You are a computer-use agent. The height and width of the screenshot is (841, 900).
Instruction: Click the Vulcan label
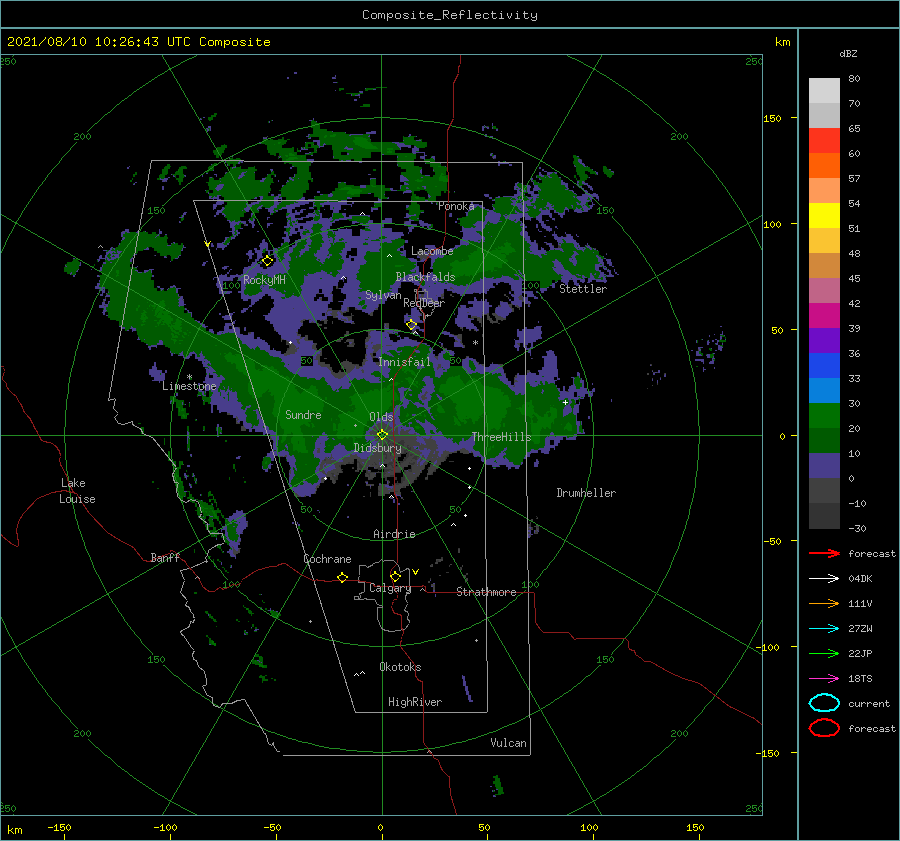pyautogui.click(x=508, y=743)
